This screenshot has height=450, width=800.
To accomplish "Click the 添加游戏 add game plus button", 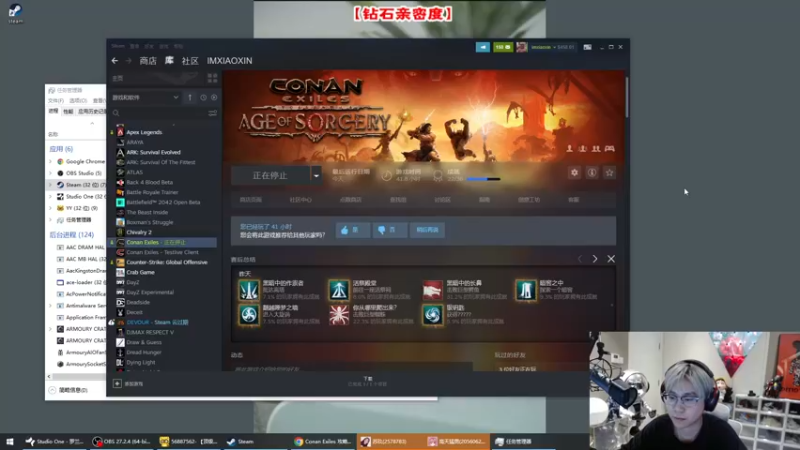I will click(x=117, y=384).
